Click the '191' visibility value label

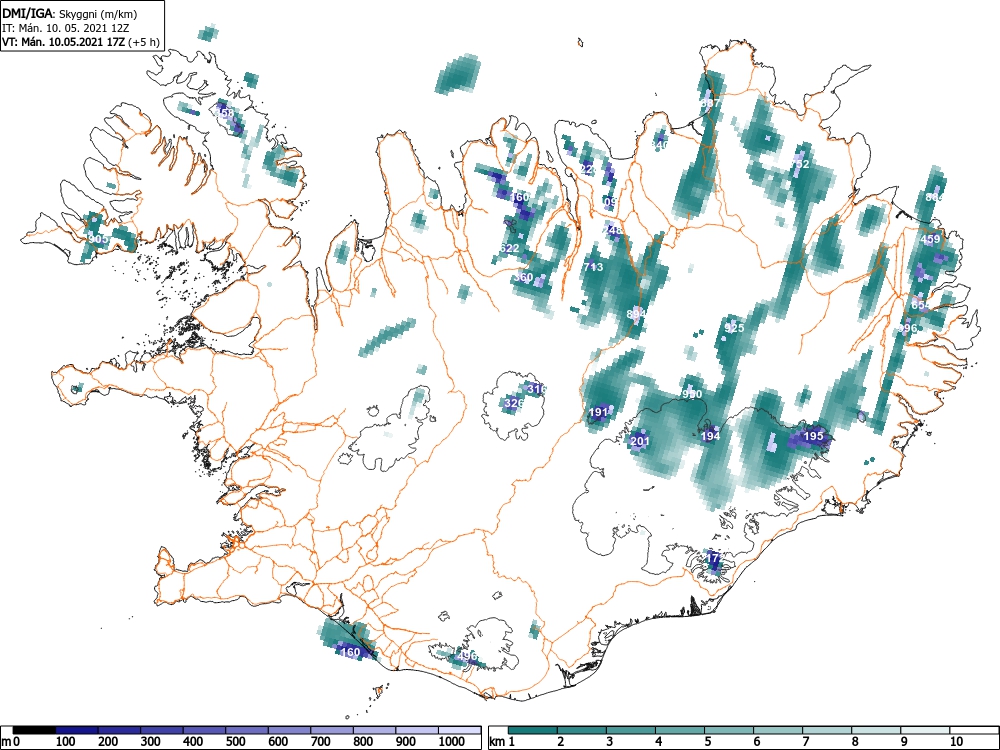pos(598,412)
